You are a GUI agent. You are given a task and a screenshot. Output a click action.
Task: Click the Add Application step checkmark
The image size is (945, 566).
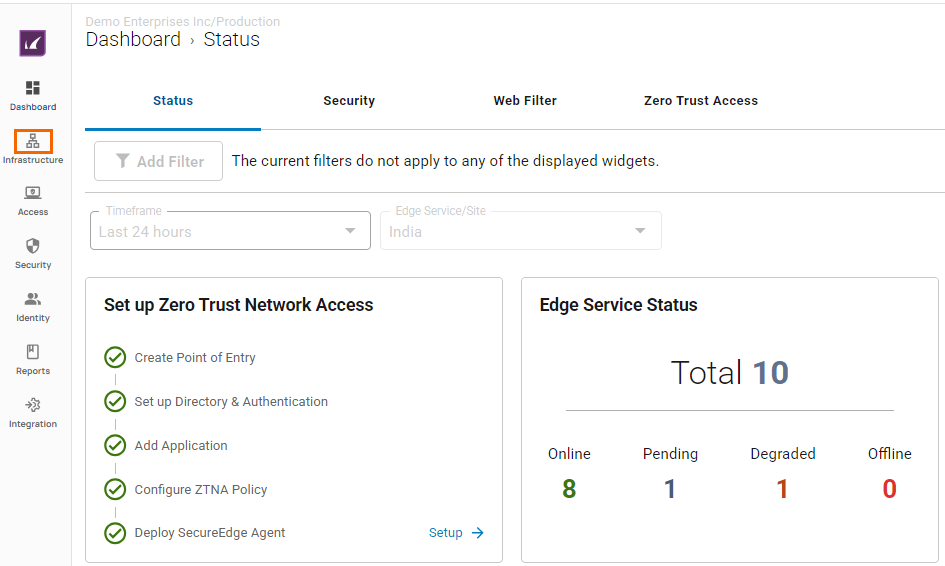115,446
